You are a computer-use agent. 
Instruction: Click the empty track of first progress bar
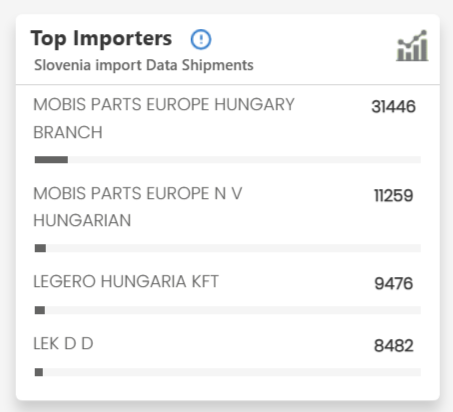(x=244, y=160)
